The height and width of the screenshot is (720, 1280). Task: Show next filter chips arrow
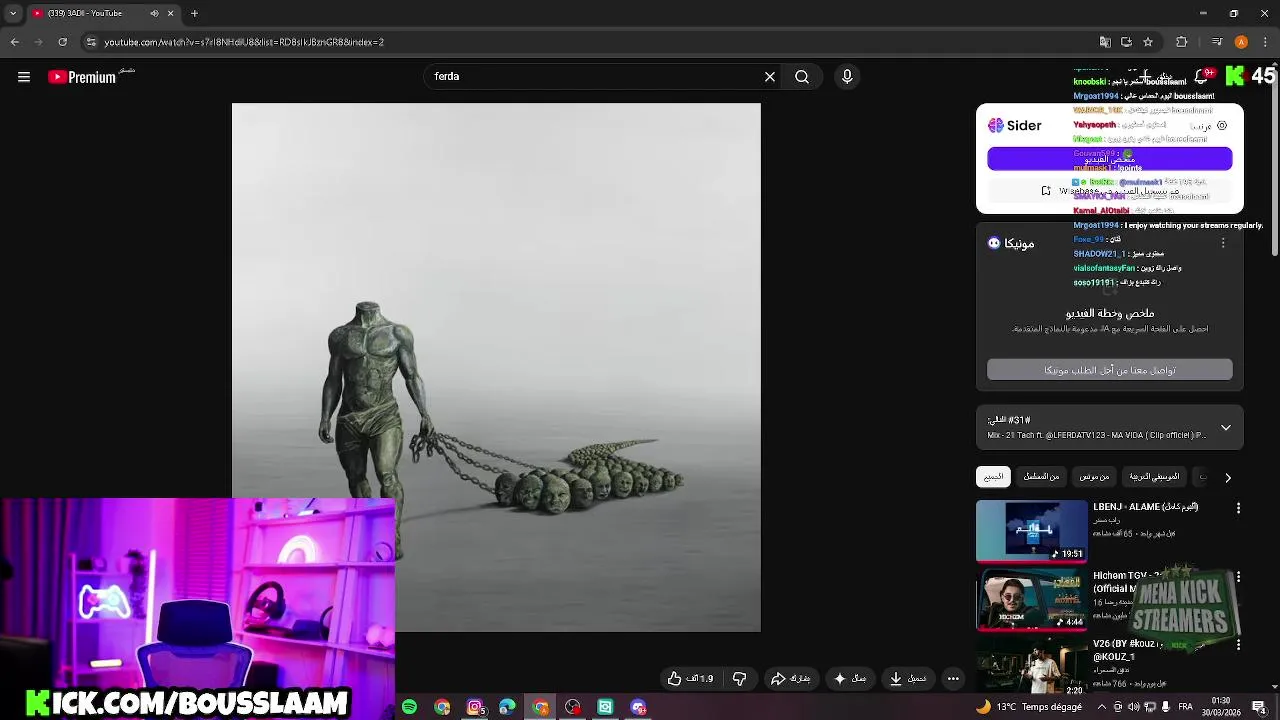pos(1228,478)
